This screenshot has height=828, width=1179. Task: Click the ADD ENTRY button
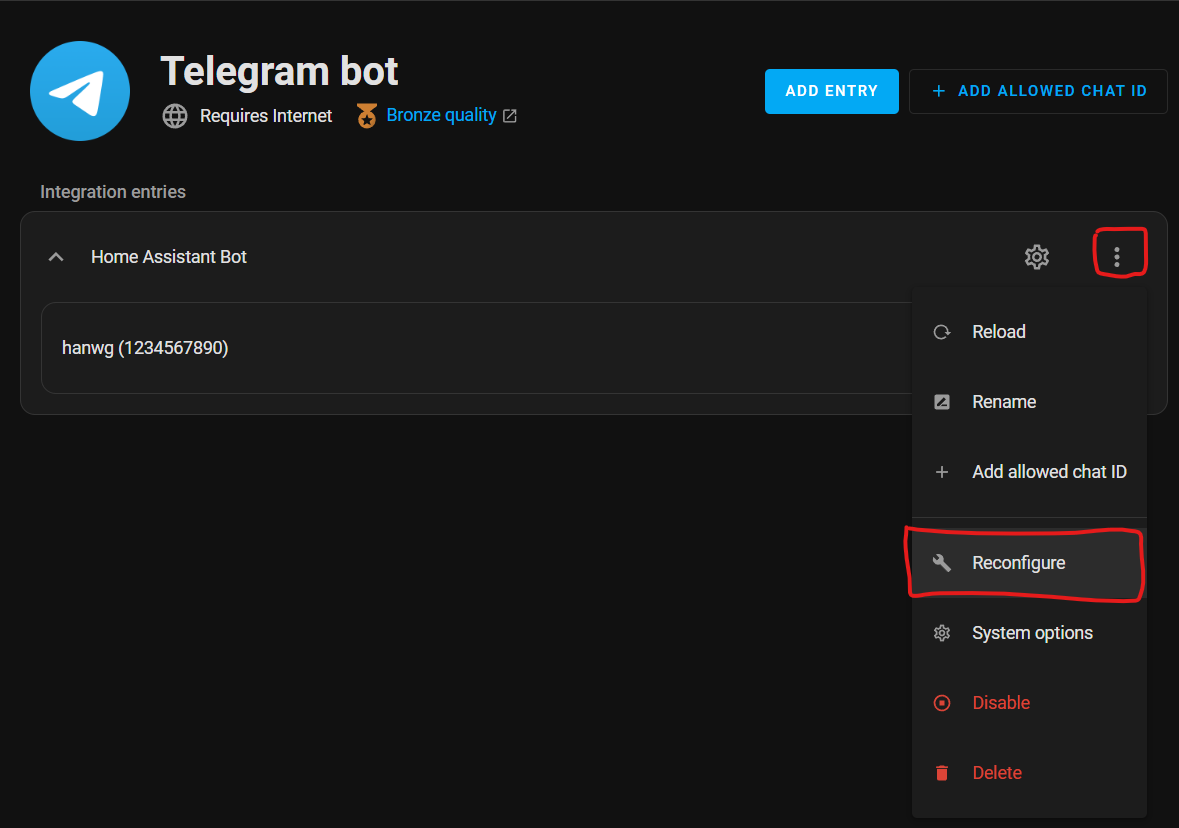[x=832, y=91]
